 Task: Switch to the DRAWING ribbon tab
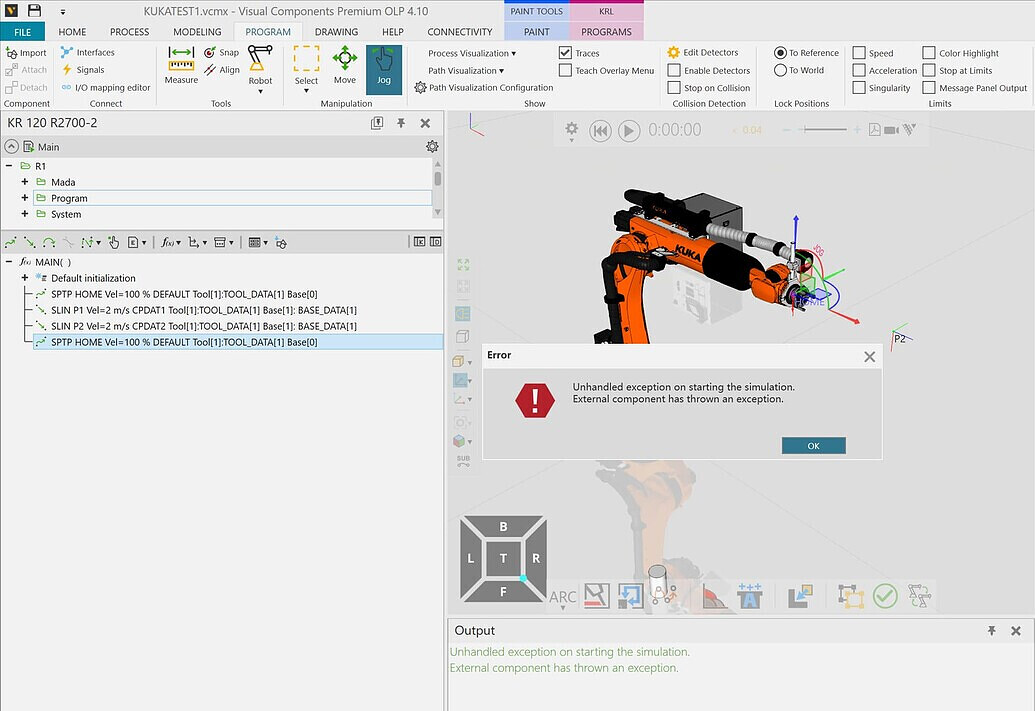(336, 31)
